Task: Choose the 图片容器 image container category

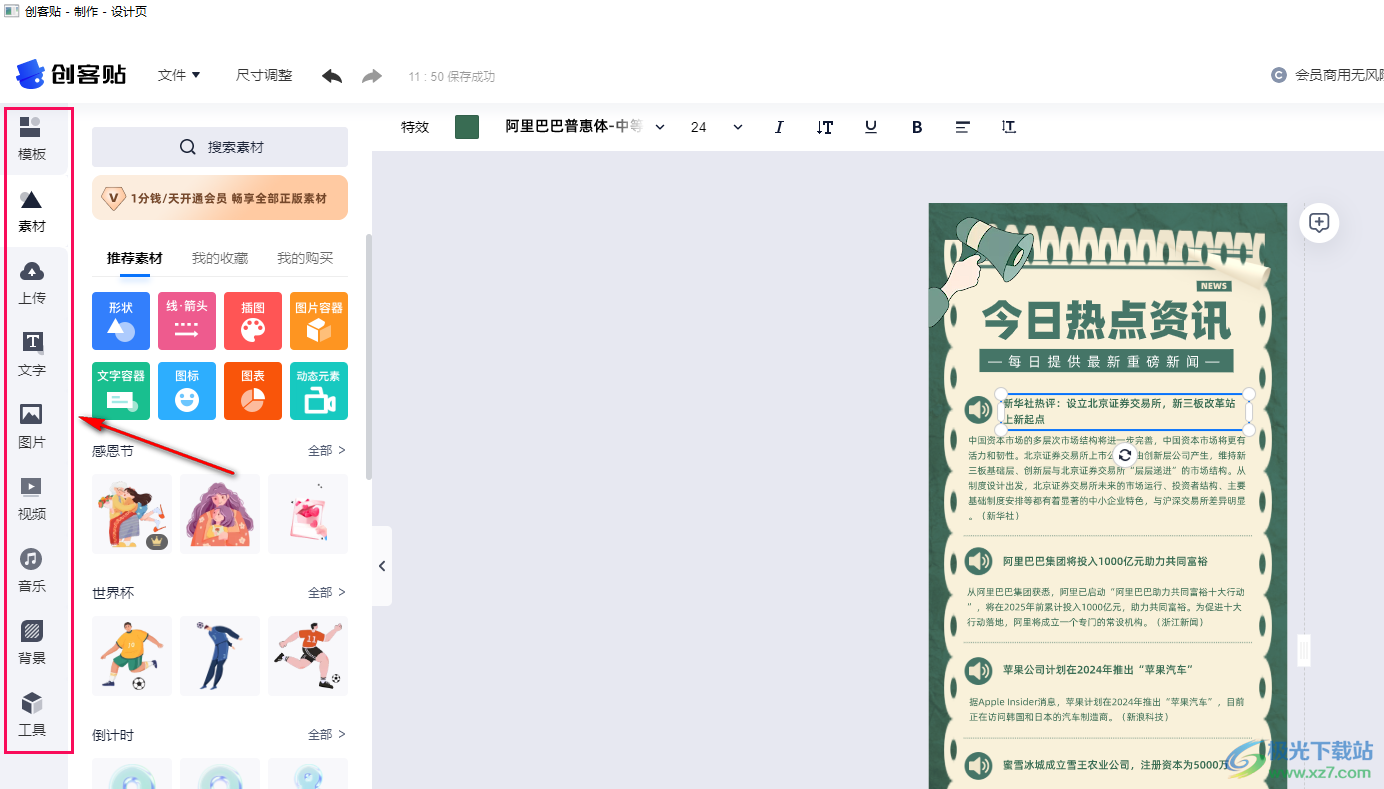Action: [x=319, y=321]
